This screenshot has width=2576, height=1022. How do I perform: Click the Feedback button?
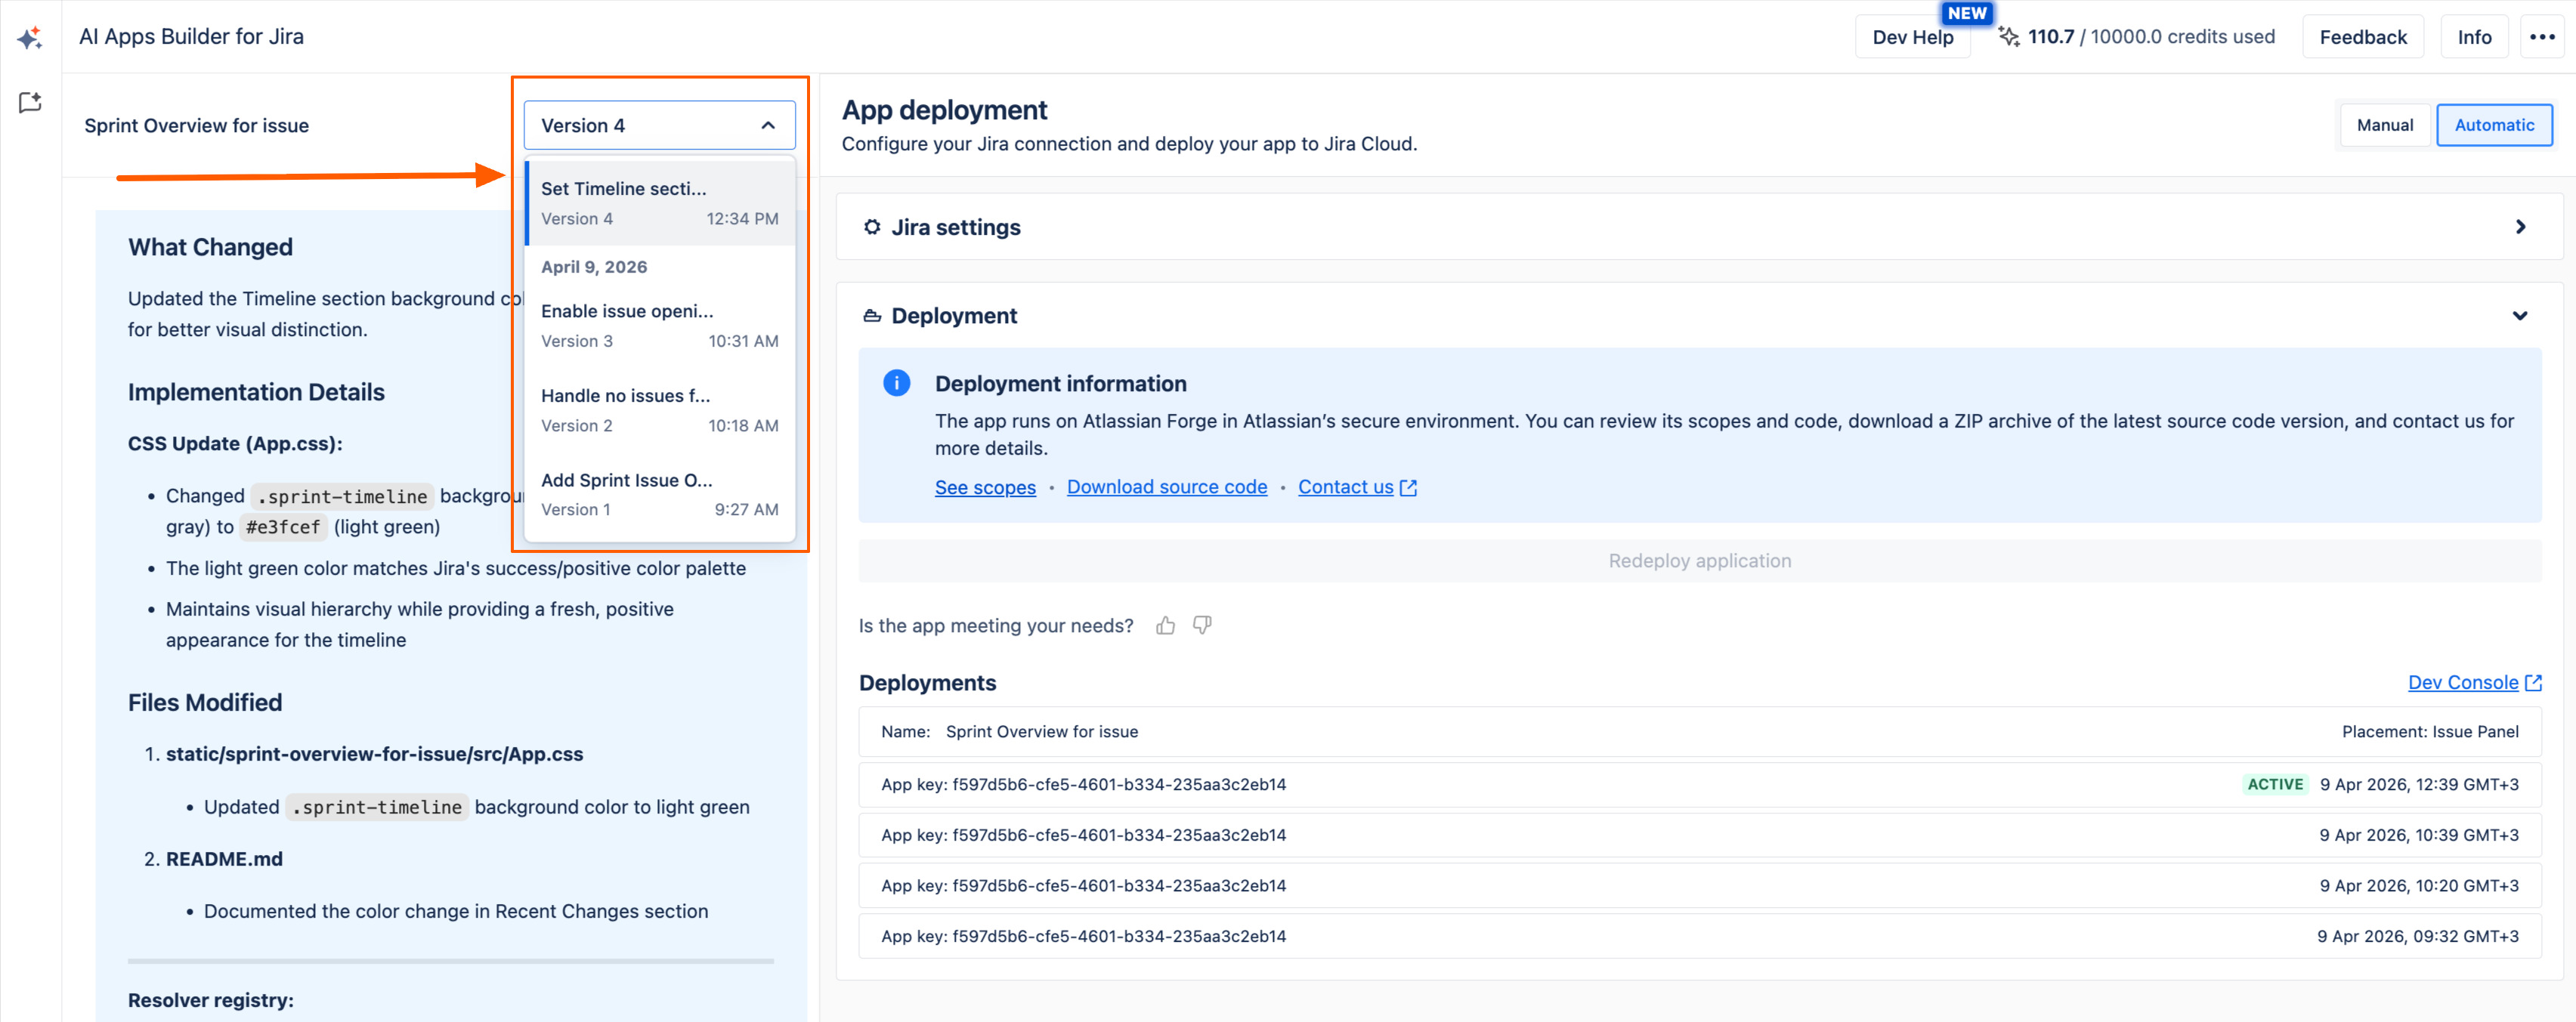(x=2362, y=37)
